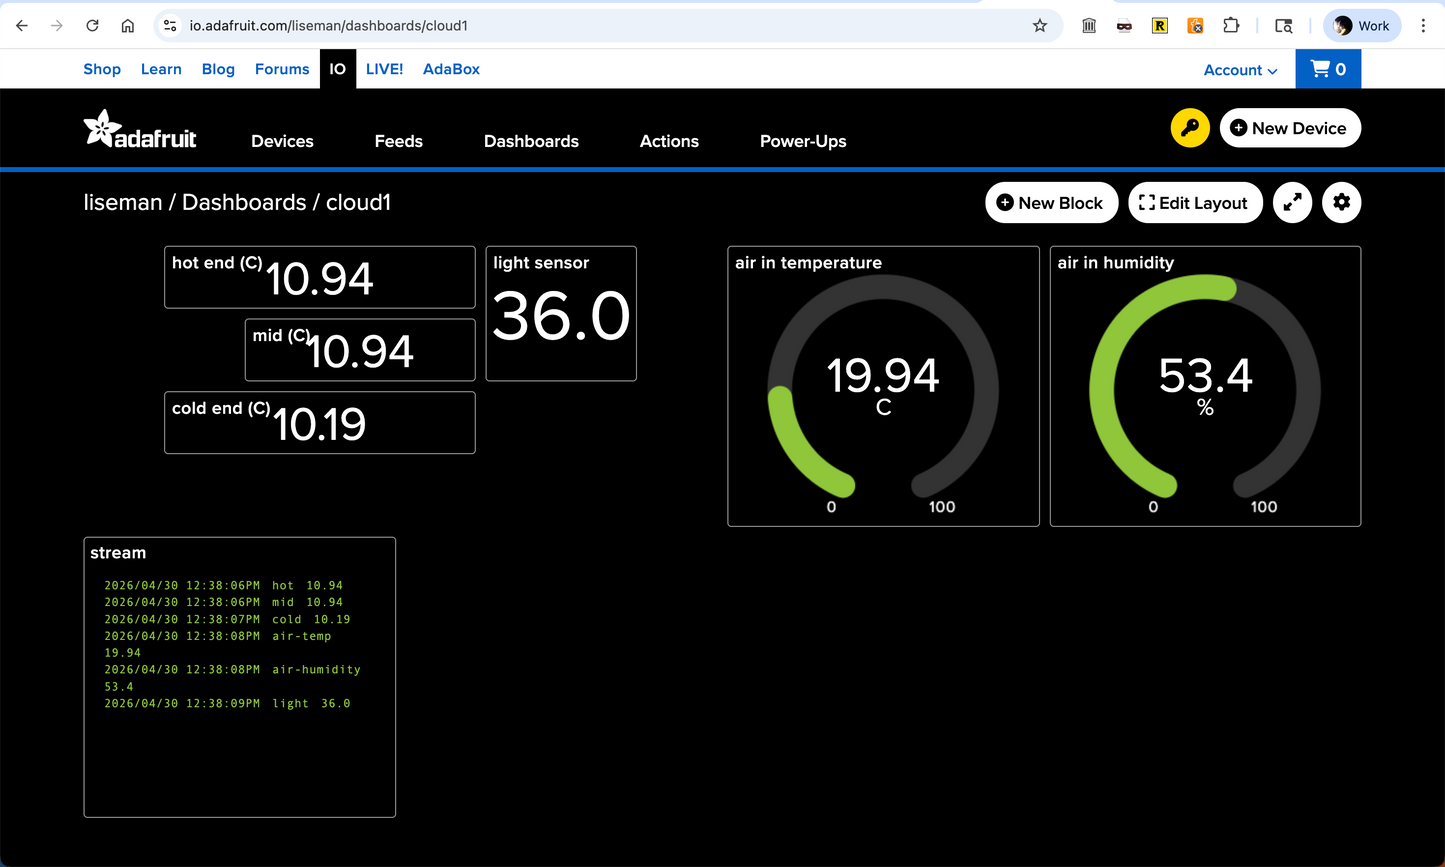Reload the current page
The height and width of the screenshot is (867, 1445).
coord(92,26)
